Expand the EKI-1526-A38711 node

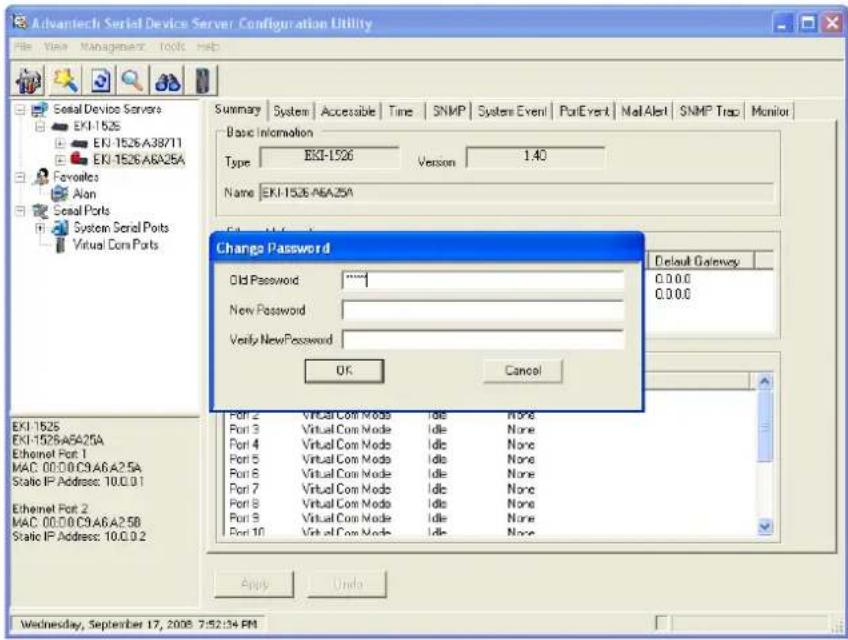pos(60,143)
